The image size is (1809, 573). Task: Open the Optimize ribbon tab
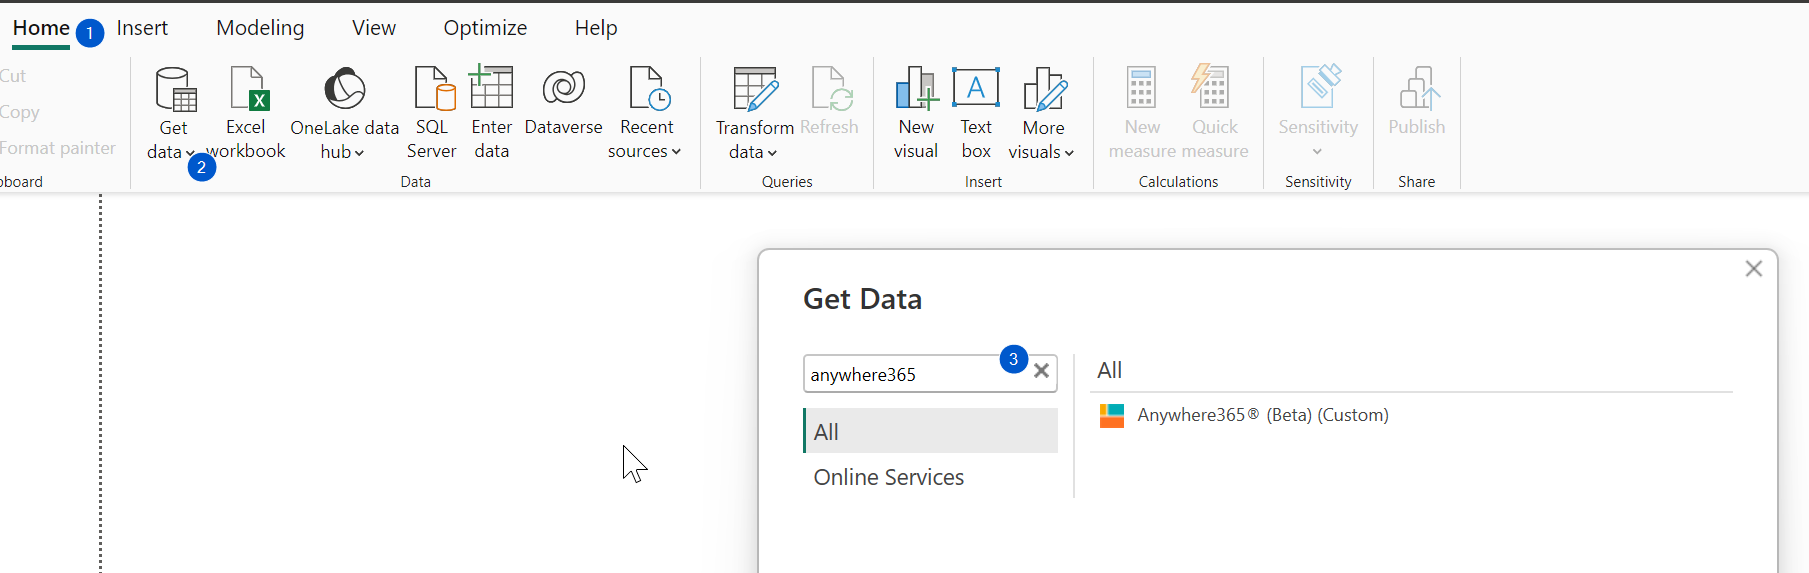coord(485,28)
